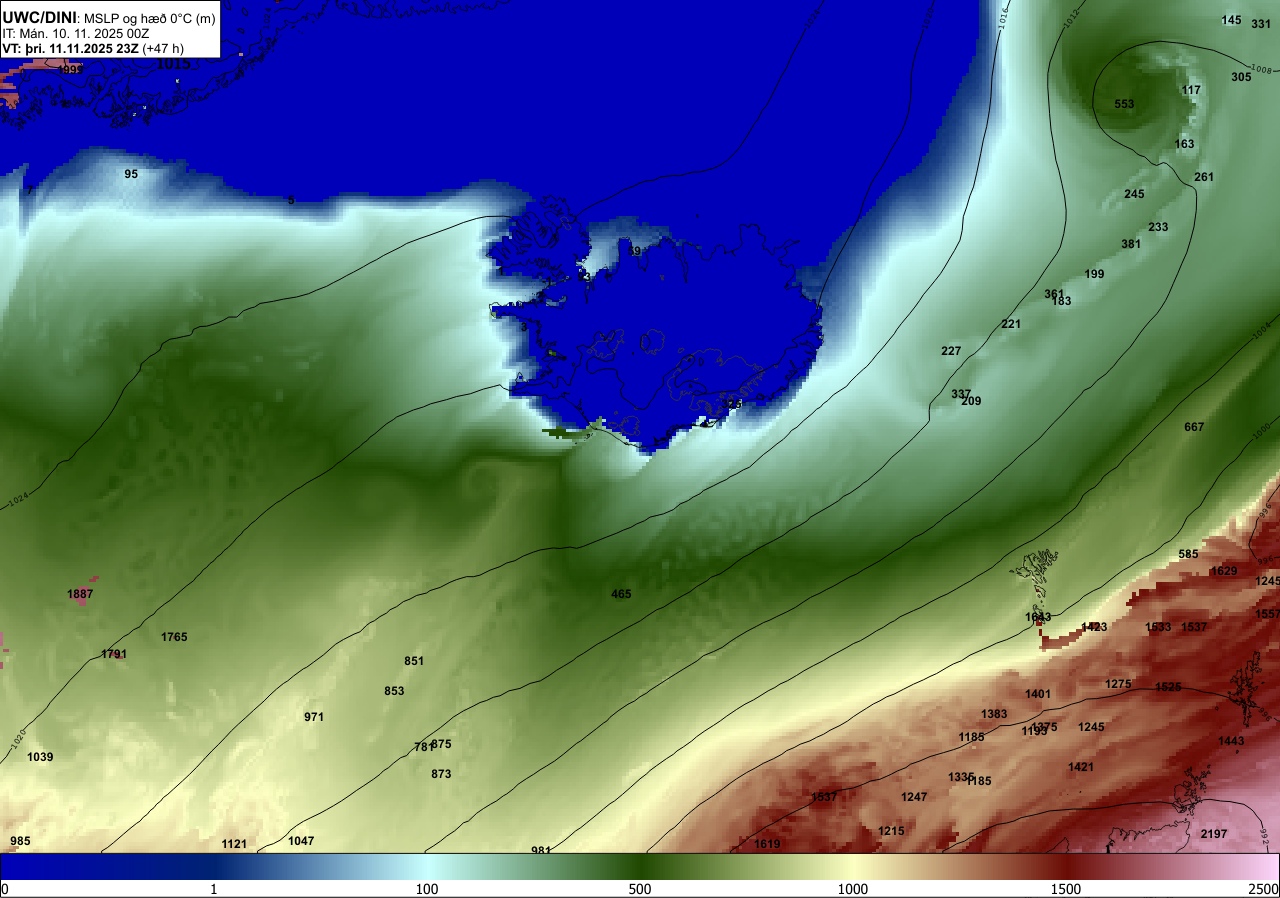Select the 381 height value

click(x=1131, y=244)
